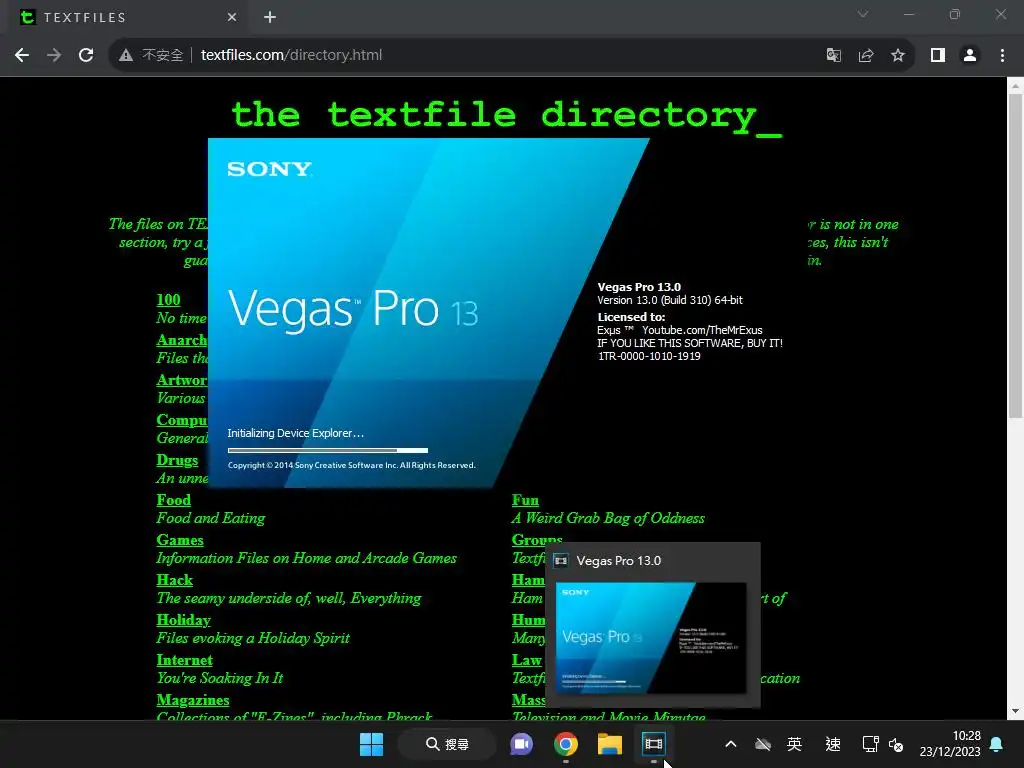Open a new browser tab
This screenshot has height=768, width=1024.
[x=270, y=17]
